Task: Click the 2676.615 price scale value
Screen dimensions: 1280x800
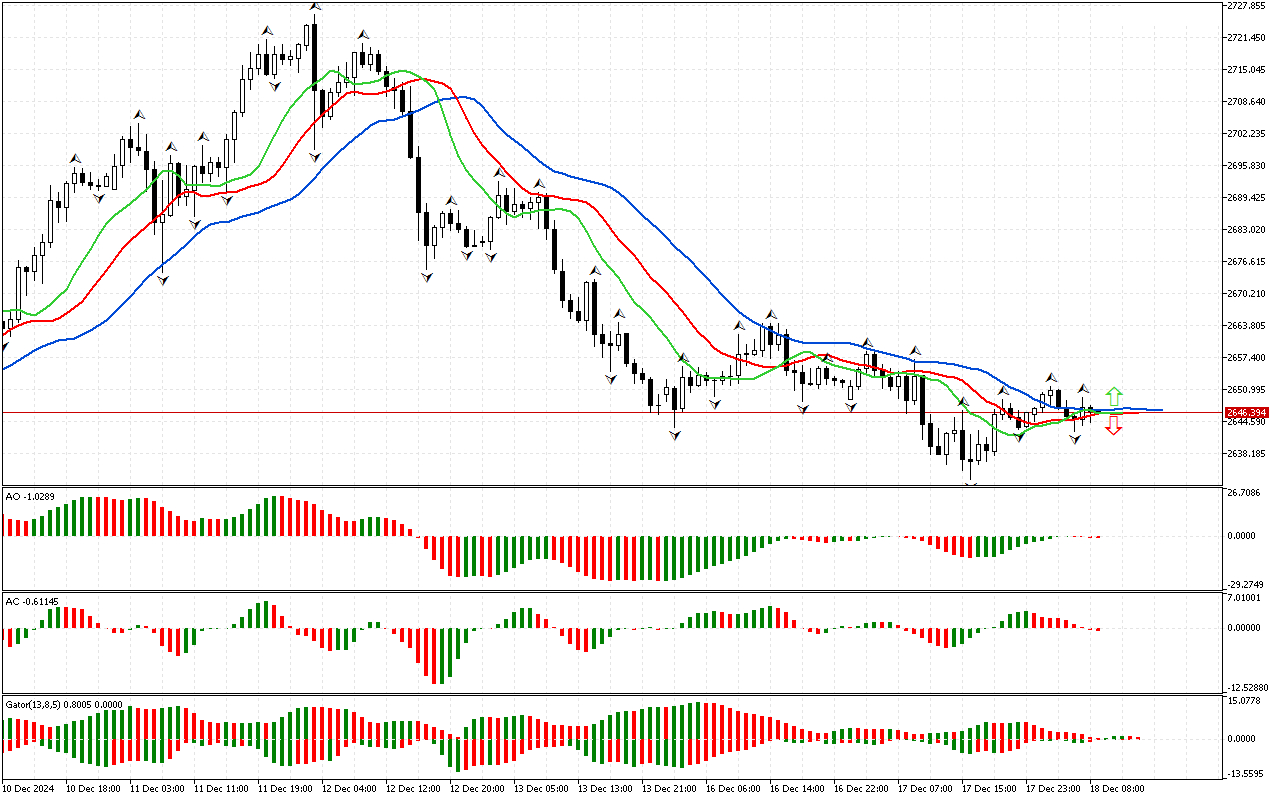Action: pyautogui.click(x=1246, y=262)
